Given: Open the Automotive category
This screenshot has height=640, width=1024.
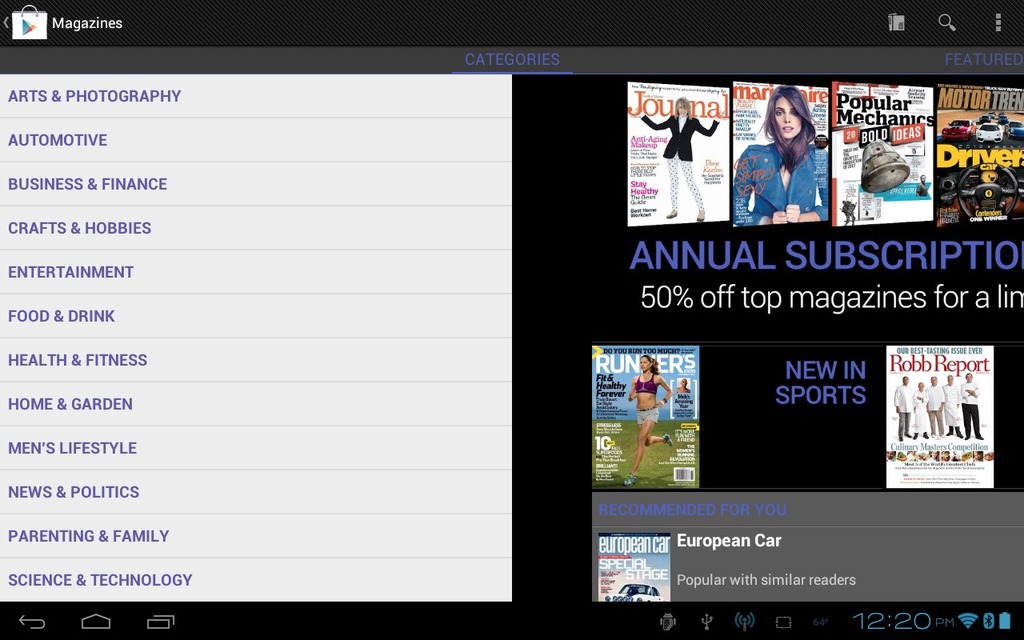Looking at the screenshot, I should [x=255, y=140].
